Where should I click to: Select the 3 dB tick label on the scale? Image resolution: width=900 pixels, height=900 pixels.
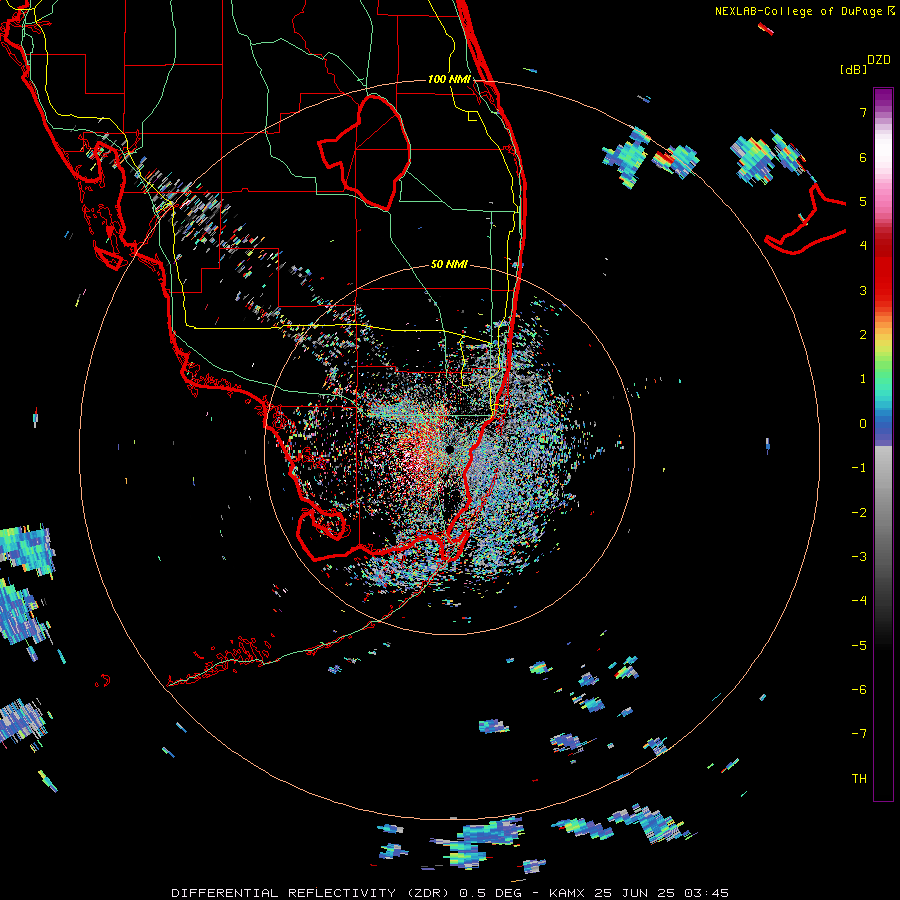(x=863, y=290)
